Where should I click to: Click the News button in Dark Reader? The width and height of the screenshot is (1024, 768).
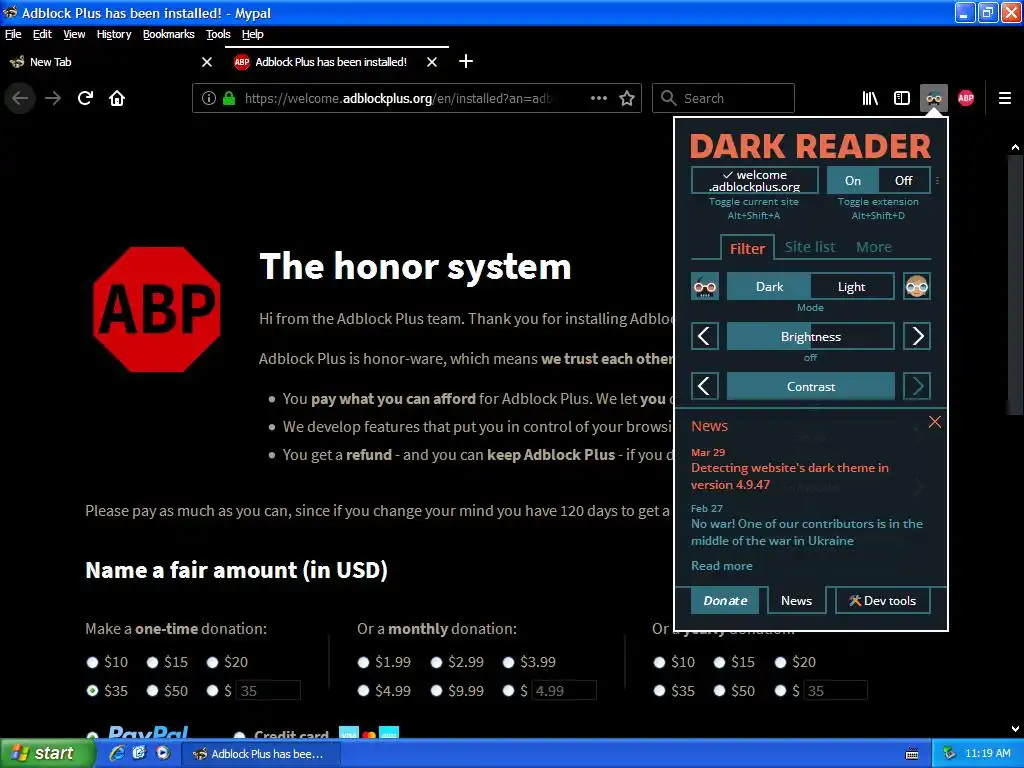796,601
